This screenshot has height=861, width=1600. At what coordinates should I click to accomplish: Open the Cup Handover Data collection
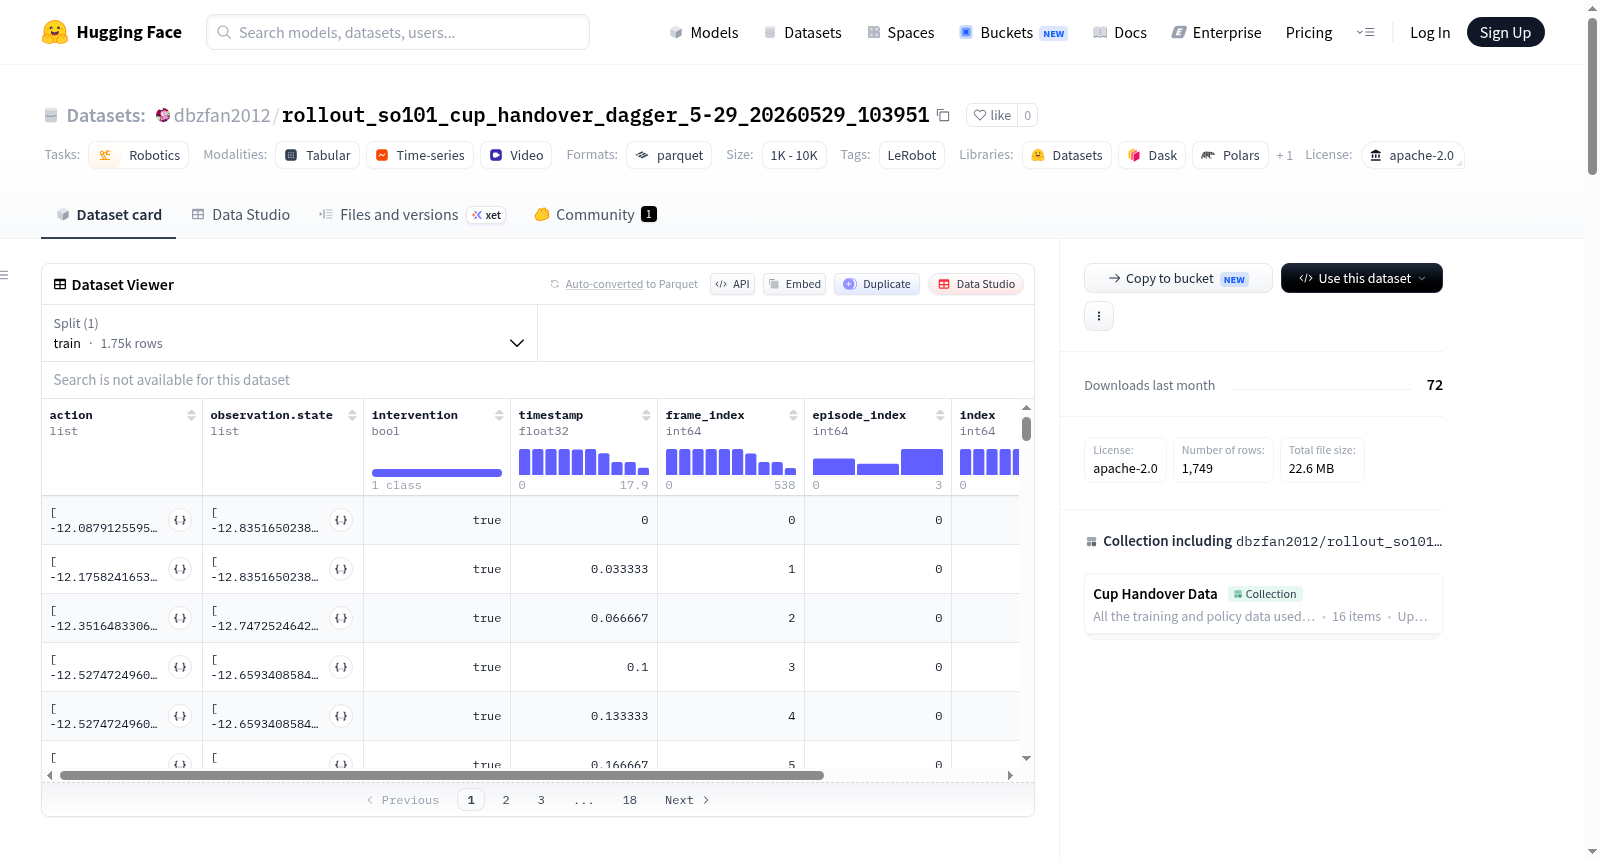click(1263, 604)
